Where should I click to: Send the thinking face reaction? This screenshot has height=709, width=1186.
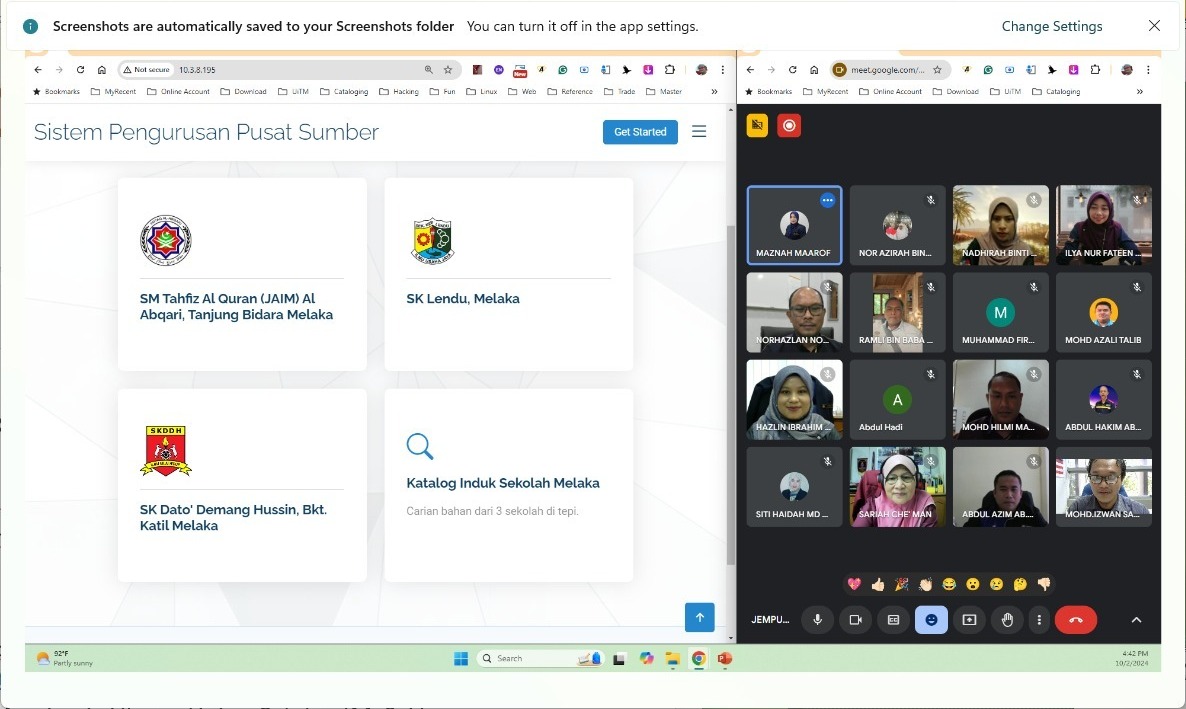tap(1020, 584)
